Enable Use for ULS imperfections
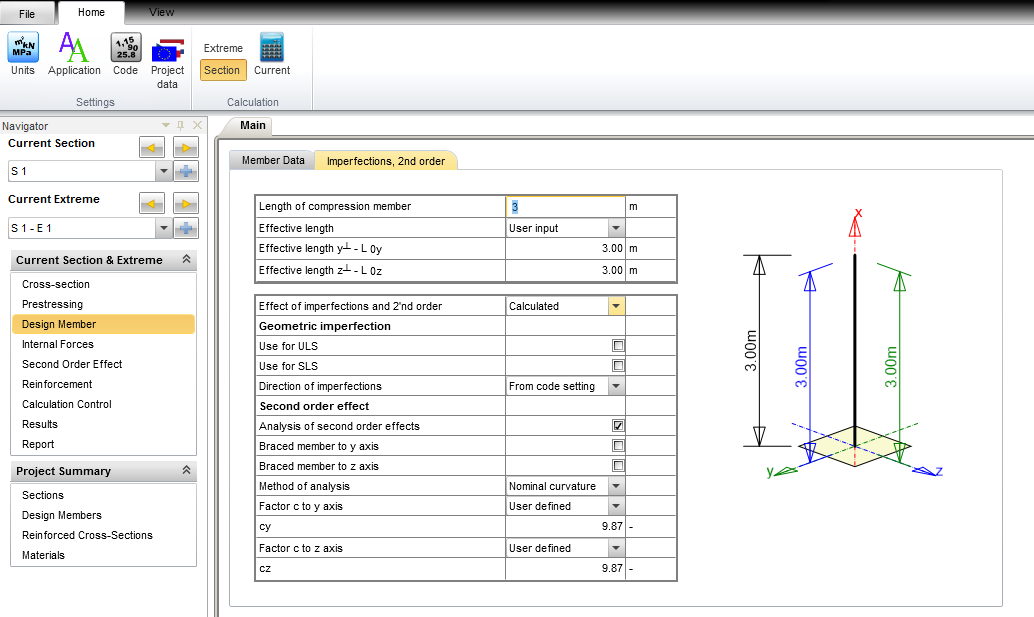The height and width of the screenshot is (617, 1034). click(617, 345)
